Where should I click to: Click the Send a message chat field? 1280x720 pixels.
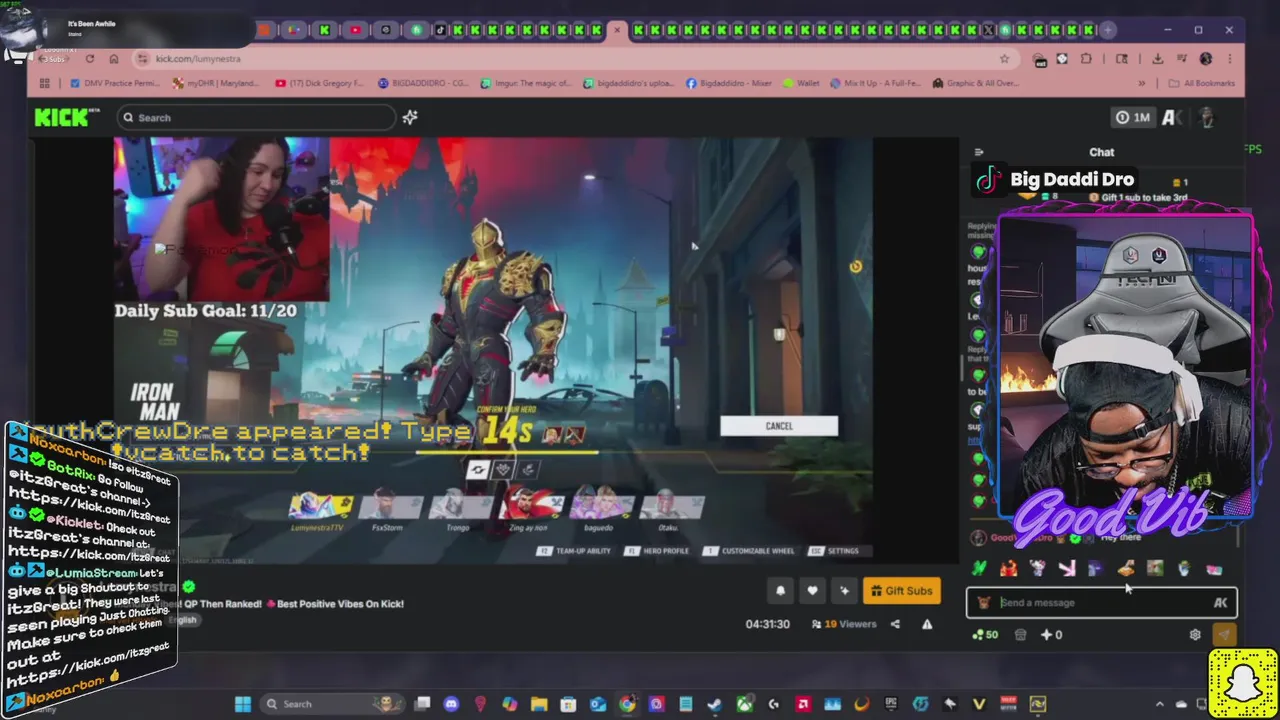point(1101,602)
